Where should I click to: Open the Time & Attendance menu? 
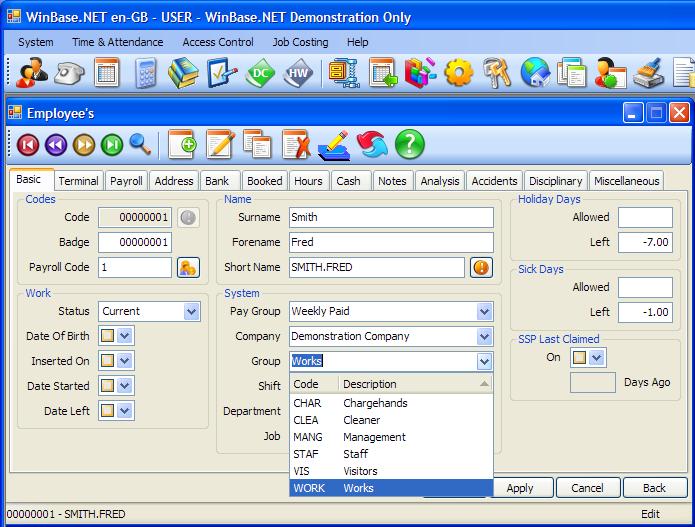pos(118,42)
